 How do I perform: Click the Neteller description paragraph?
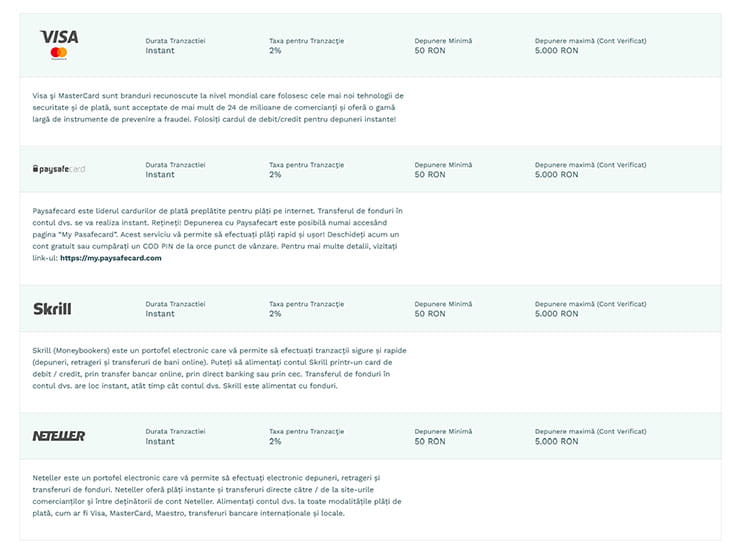(x=216, y=494)
